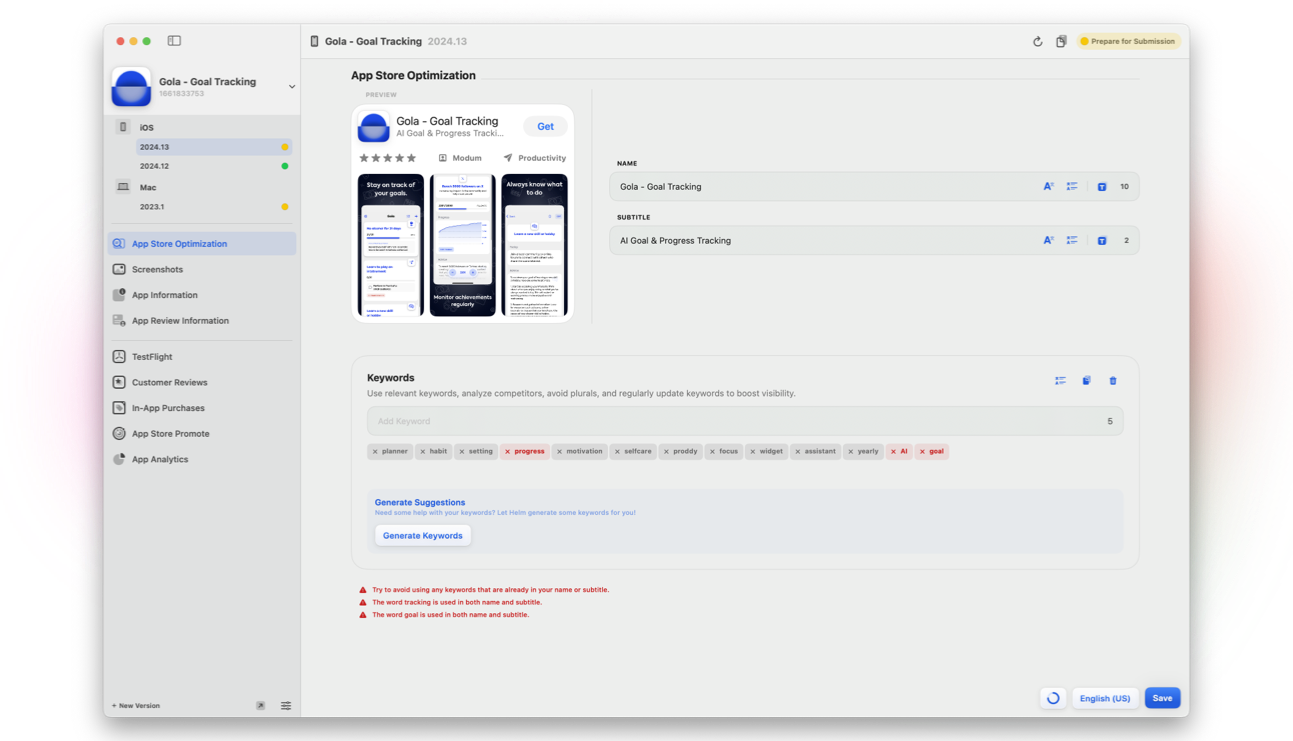The image size is (1293, 741).
Task: Remove the 'planner' keyword tag
Action: pyautogui.click(x=375, y=452)
